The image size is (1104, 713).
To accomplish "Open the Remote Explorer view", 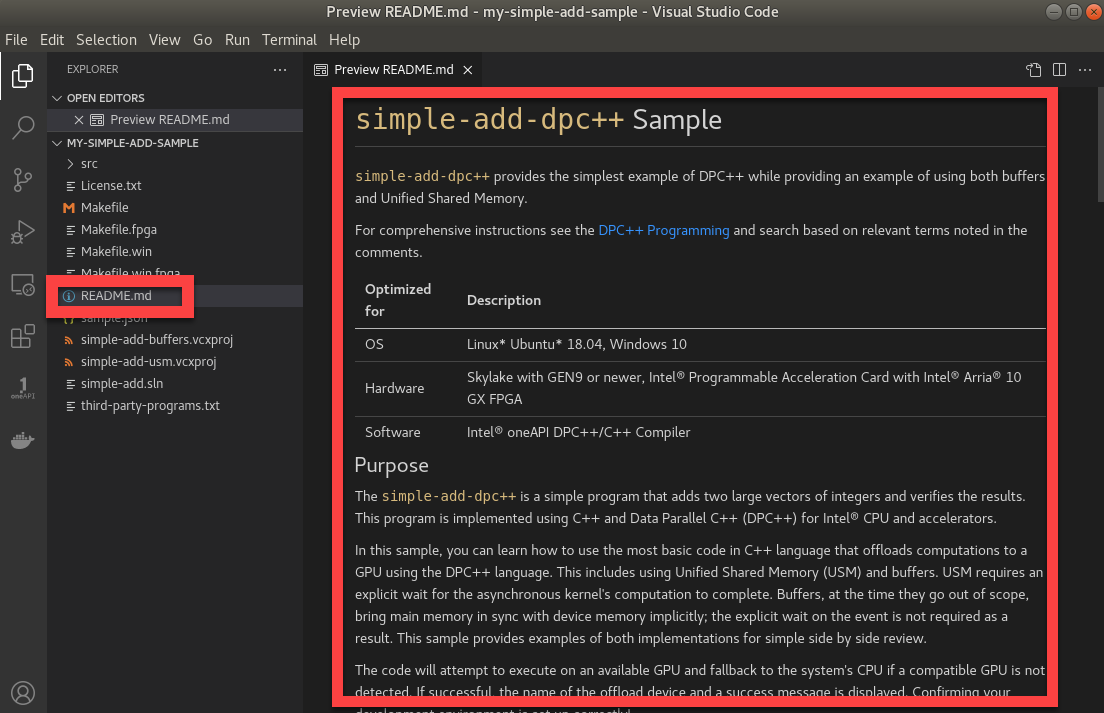I will [23, 285].
